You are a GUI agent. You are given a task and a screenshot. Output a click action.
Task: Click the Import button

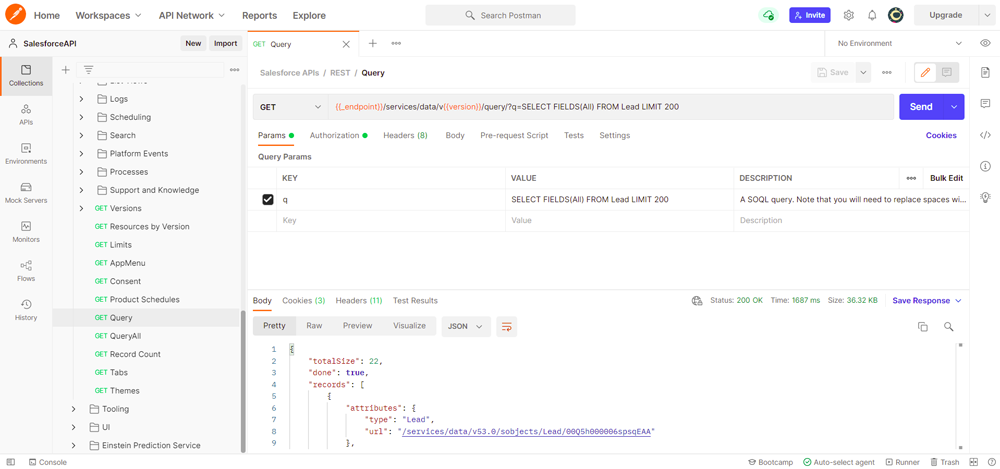click(x=225, y=43)
